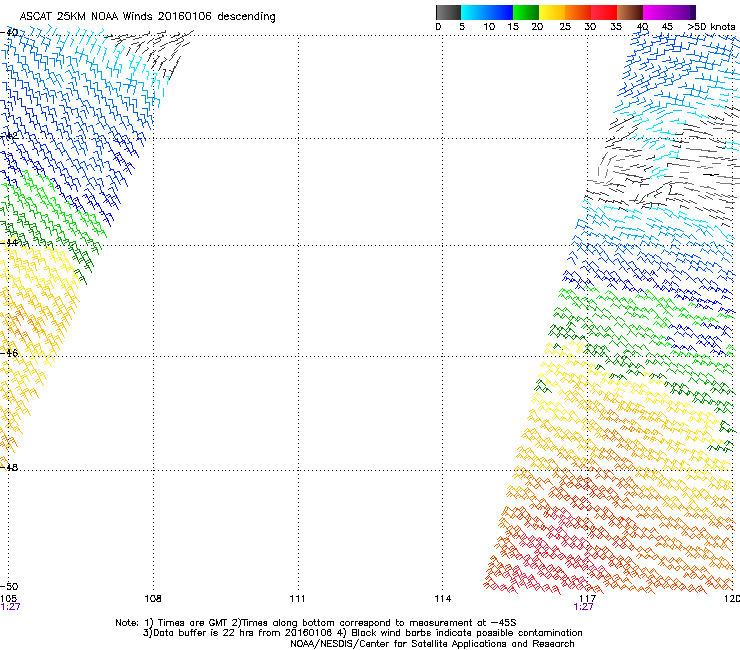Viewport: 740px width, 650px height.
Task: Click the '117' longitude axis label
Action: [x=588, y=599]
